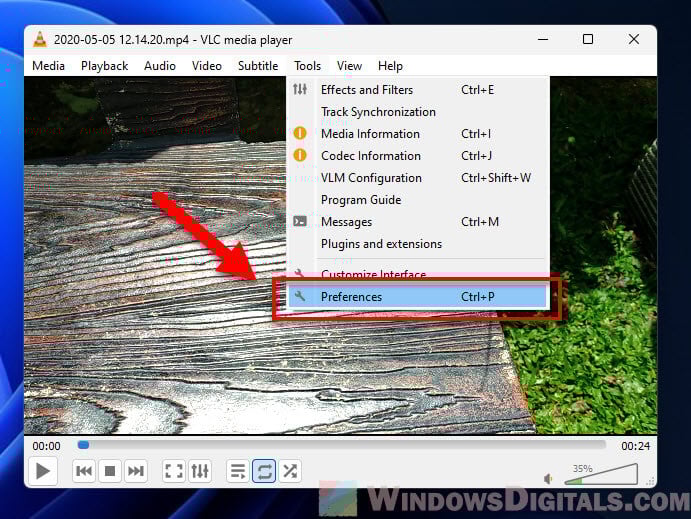Click the Messages console icon
Viewport: 691px width, 519px height.
click(x=300, y=221)
